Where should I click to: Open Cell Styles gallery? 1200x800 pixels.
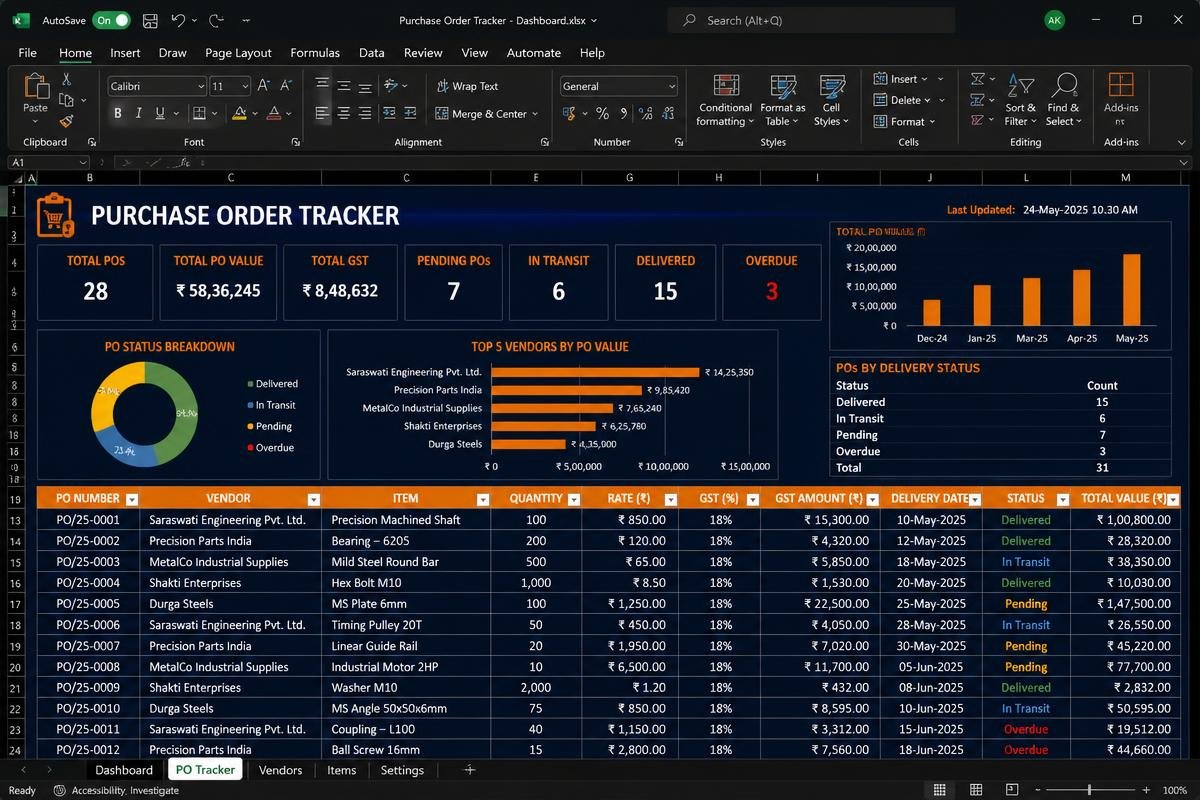(x=831, y=100)
